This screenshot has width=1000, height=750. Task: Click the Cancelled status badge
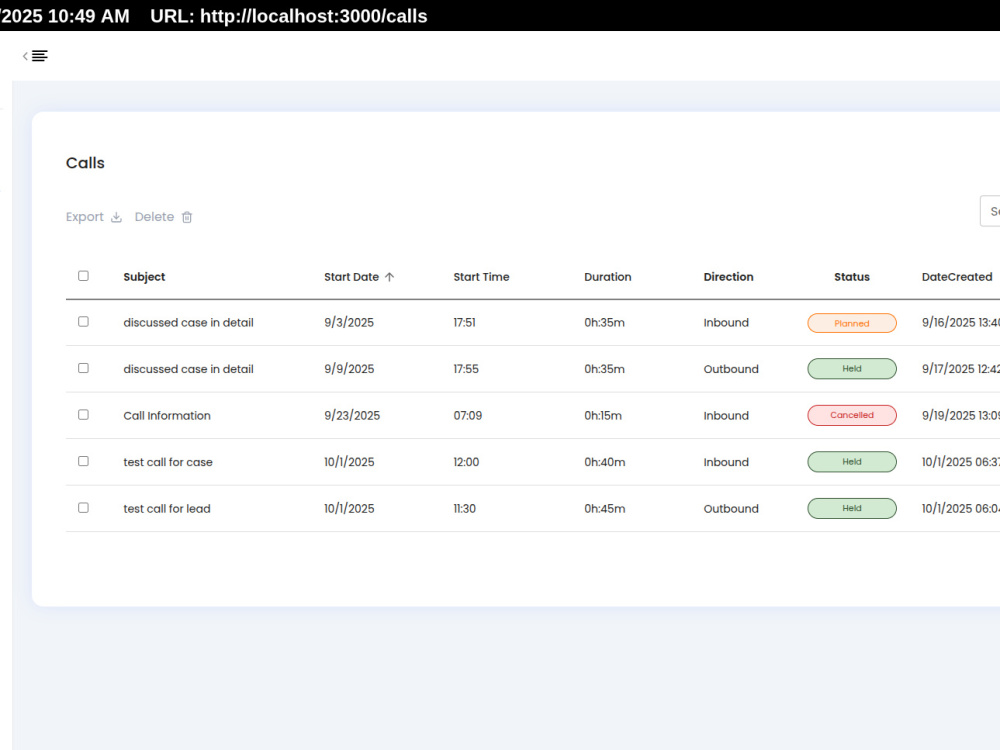pos(852,415)
